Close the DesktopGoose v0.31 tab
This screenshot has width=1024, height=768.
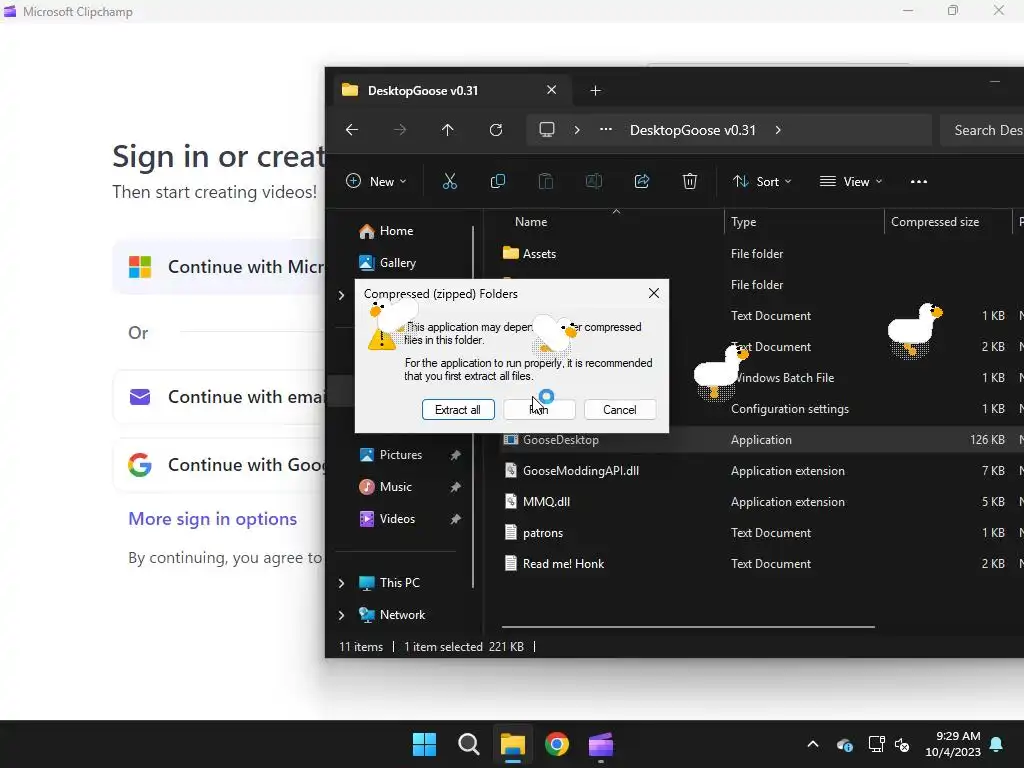coord(551,90)
